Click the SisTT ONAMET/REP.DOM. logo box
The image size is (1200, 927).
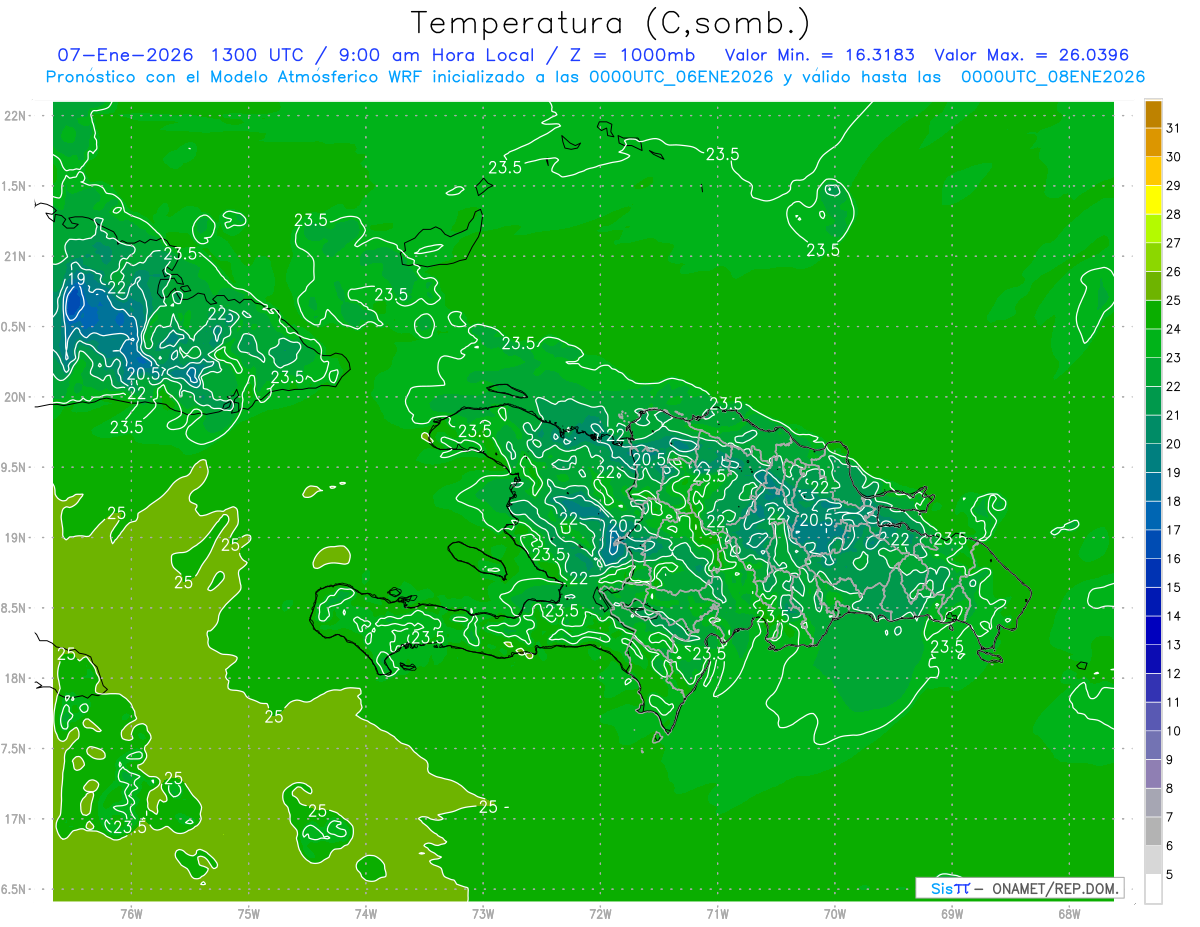[1019, 888]
